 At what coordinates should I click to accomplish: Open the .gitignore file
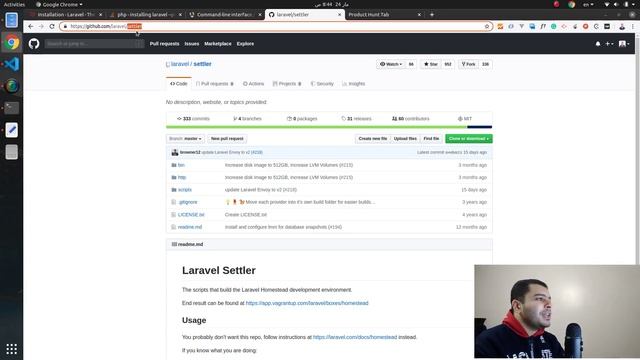(187, 202)
